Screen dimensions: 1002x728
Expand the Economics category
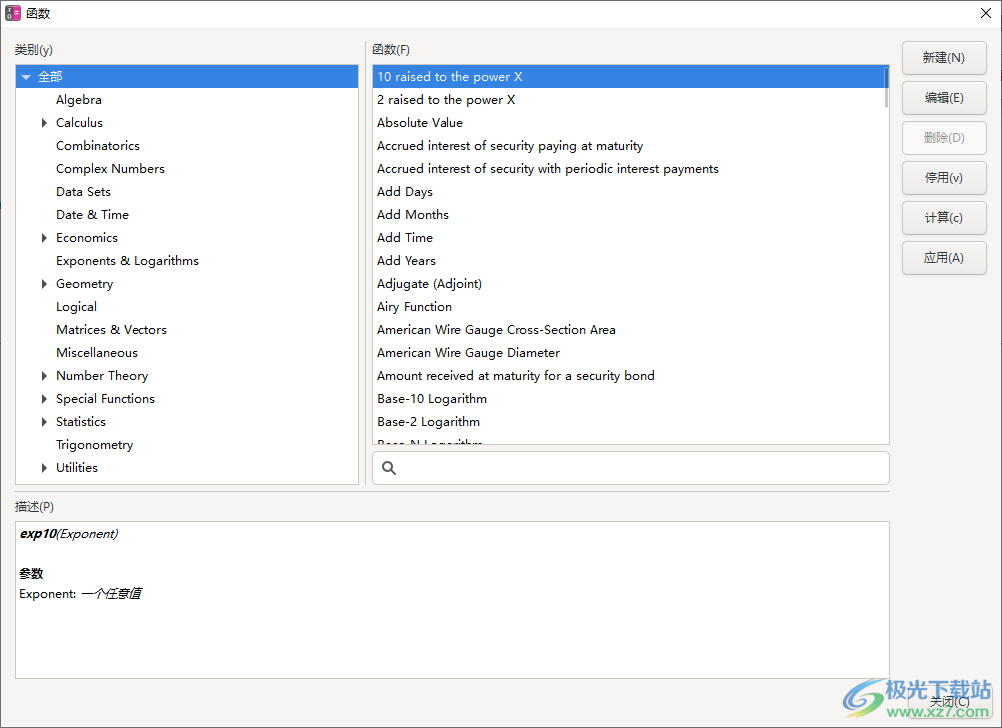click(x=44, y=238)
